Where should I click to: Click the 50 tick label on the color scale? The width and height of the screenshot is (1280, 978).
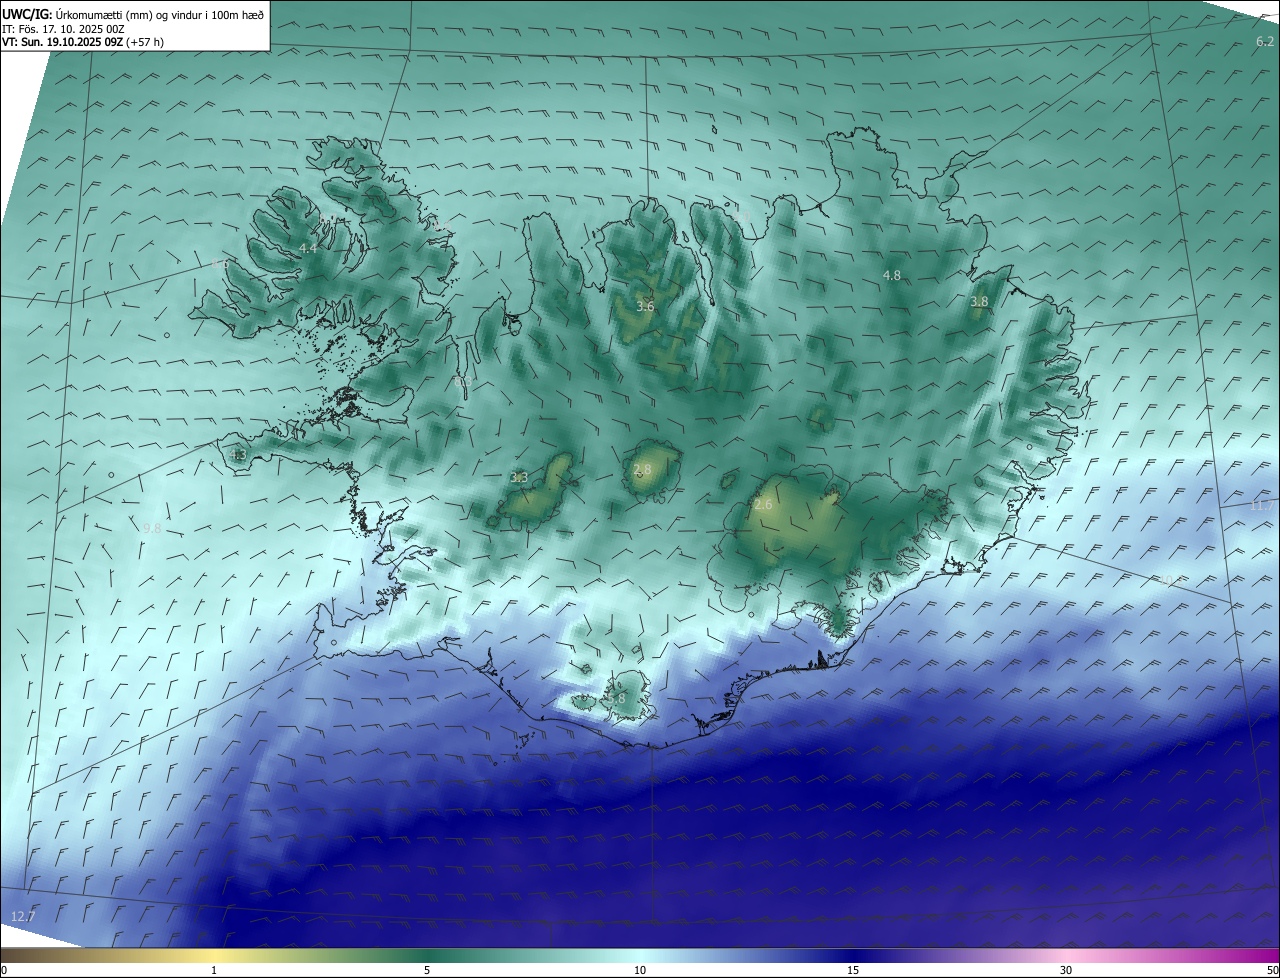(1272, 970)
